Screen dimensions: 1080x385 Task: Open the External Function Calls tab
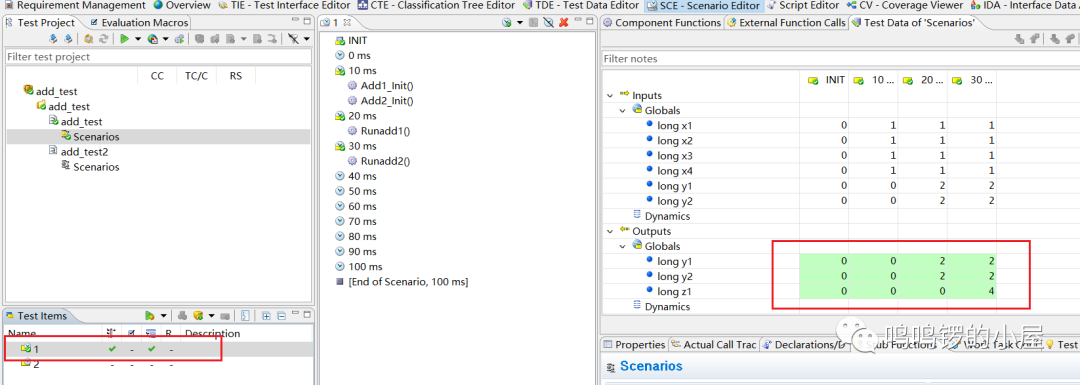pos(786,23)
